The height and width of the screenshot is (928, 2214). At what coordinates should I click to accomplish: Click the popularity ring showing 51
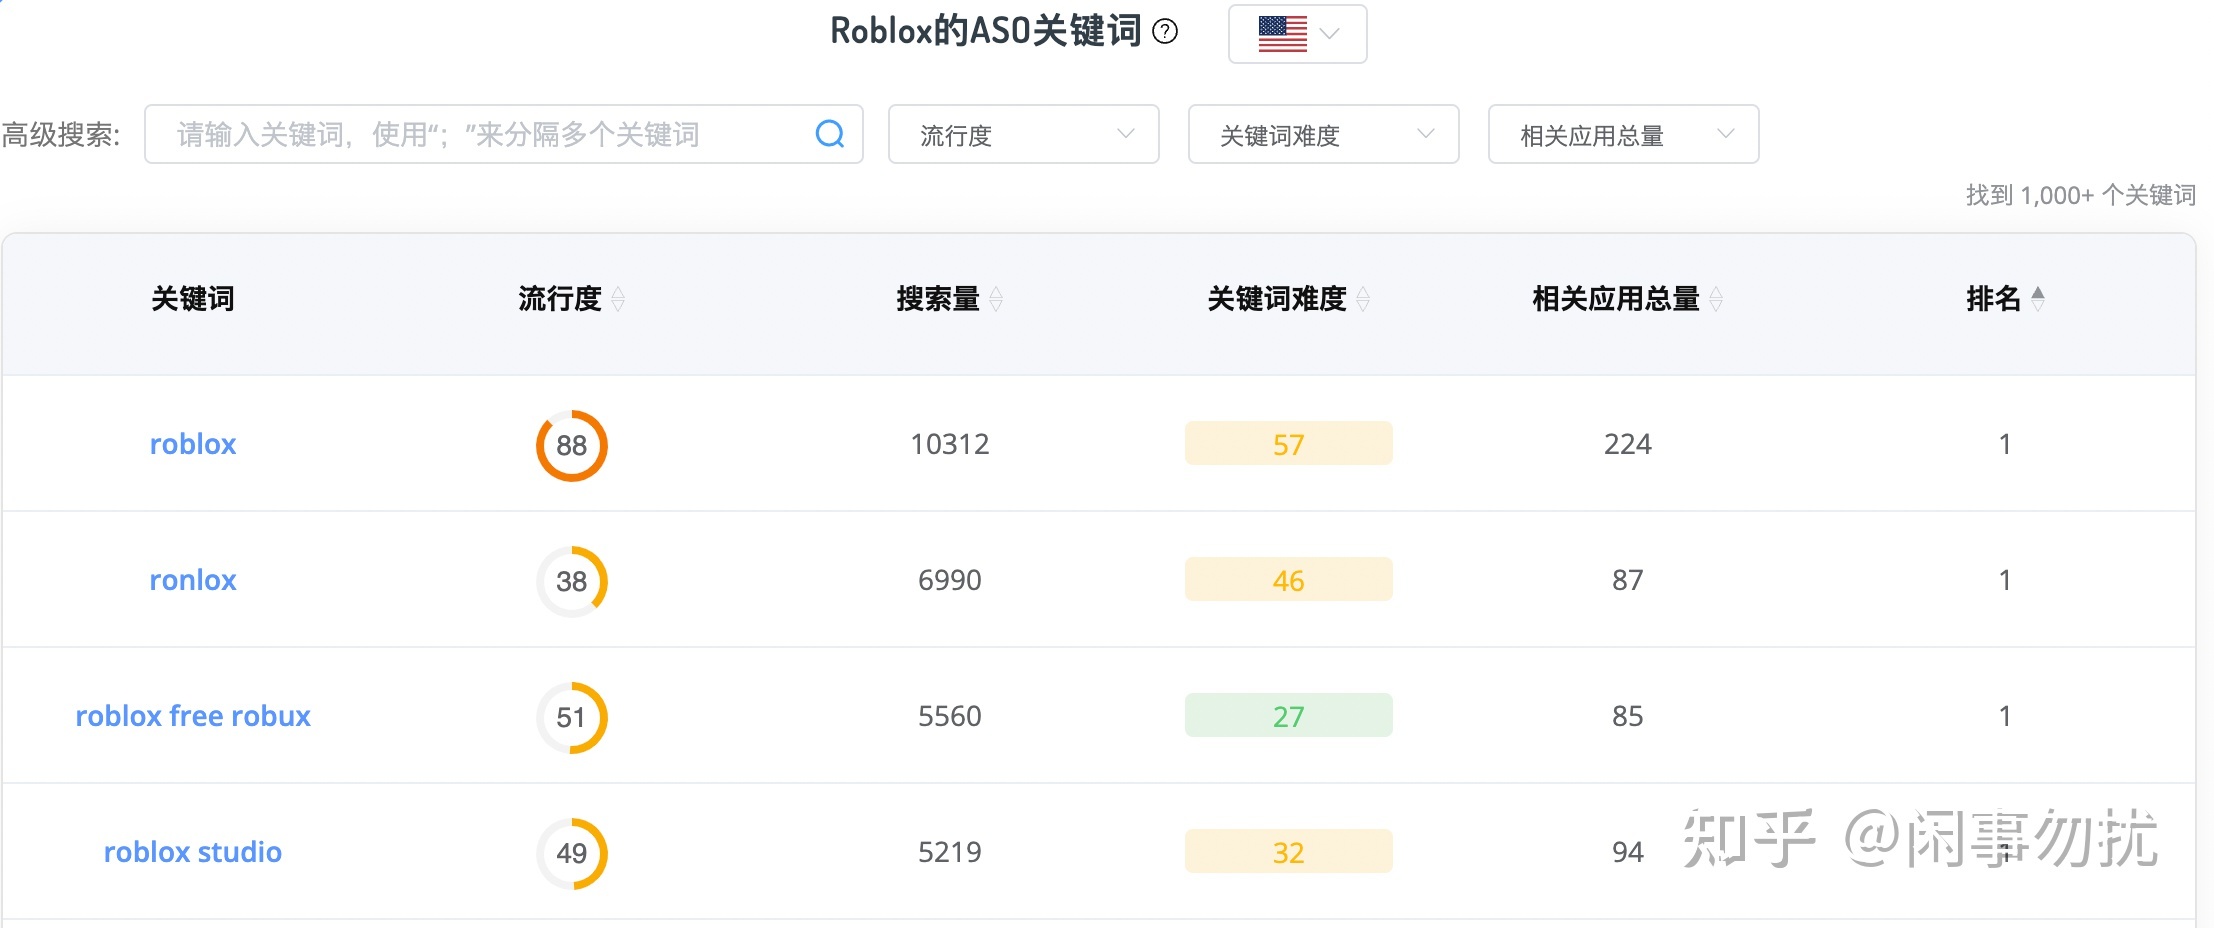[572, 717]
